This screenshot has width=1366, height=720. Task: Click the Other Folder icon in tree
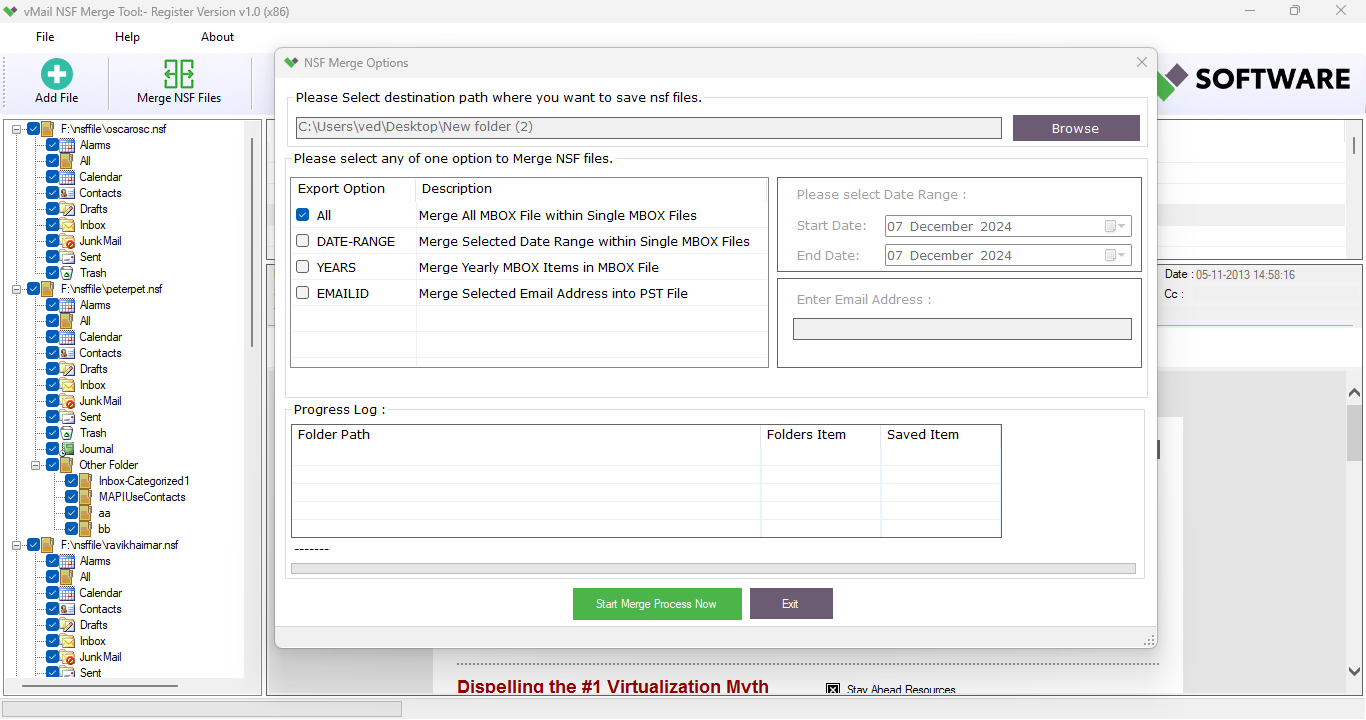coord(67,465)
